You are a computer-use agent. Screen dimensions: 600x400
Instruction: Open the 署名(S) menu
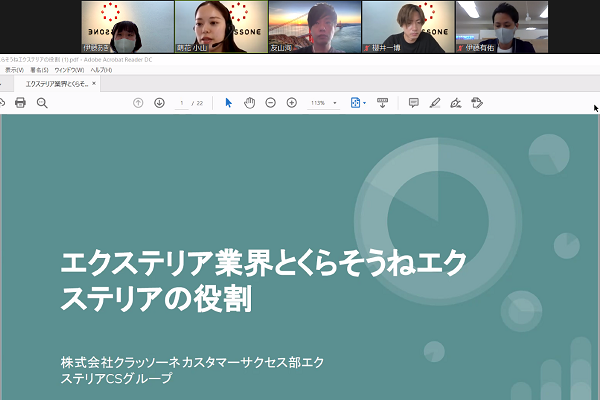click(x=39, y=70)
